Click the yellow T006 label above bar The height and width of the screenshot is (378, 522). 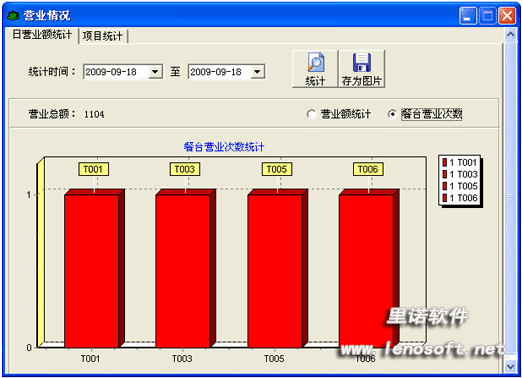(x=368, y=169)
